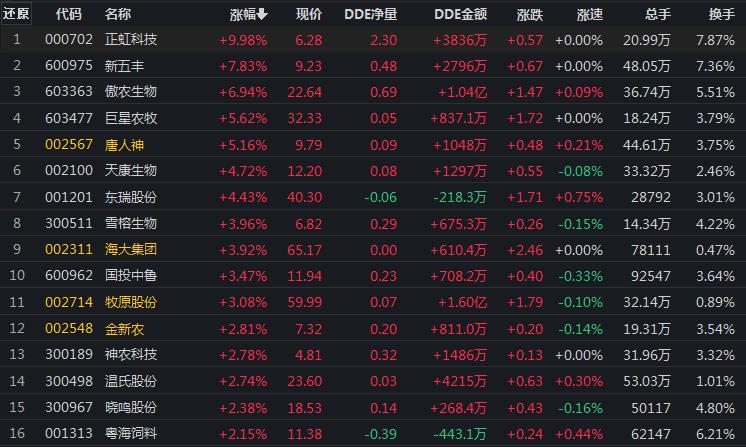
Task: Select the 温氏股份 row
Action: coord(131,381)
